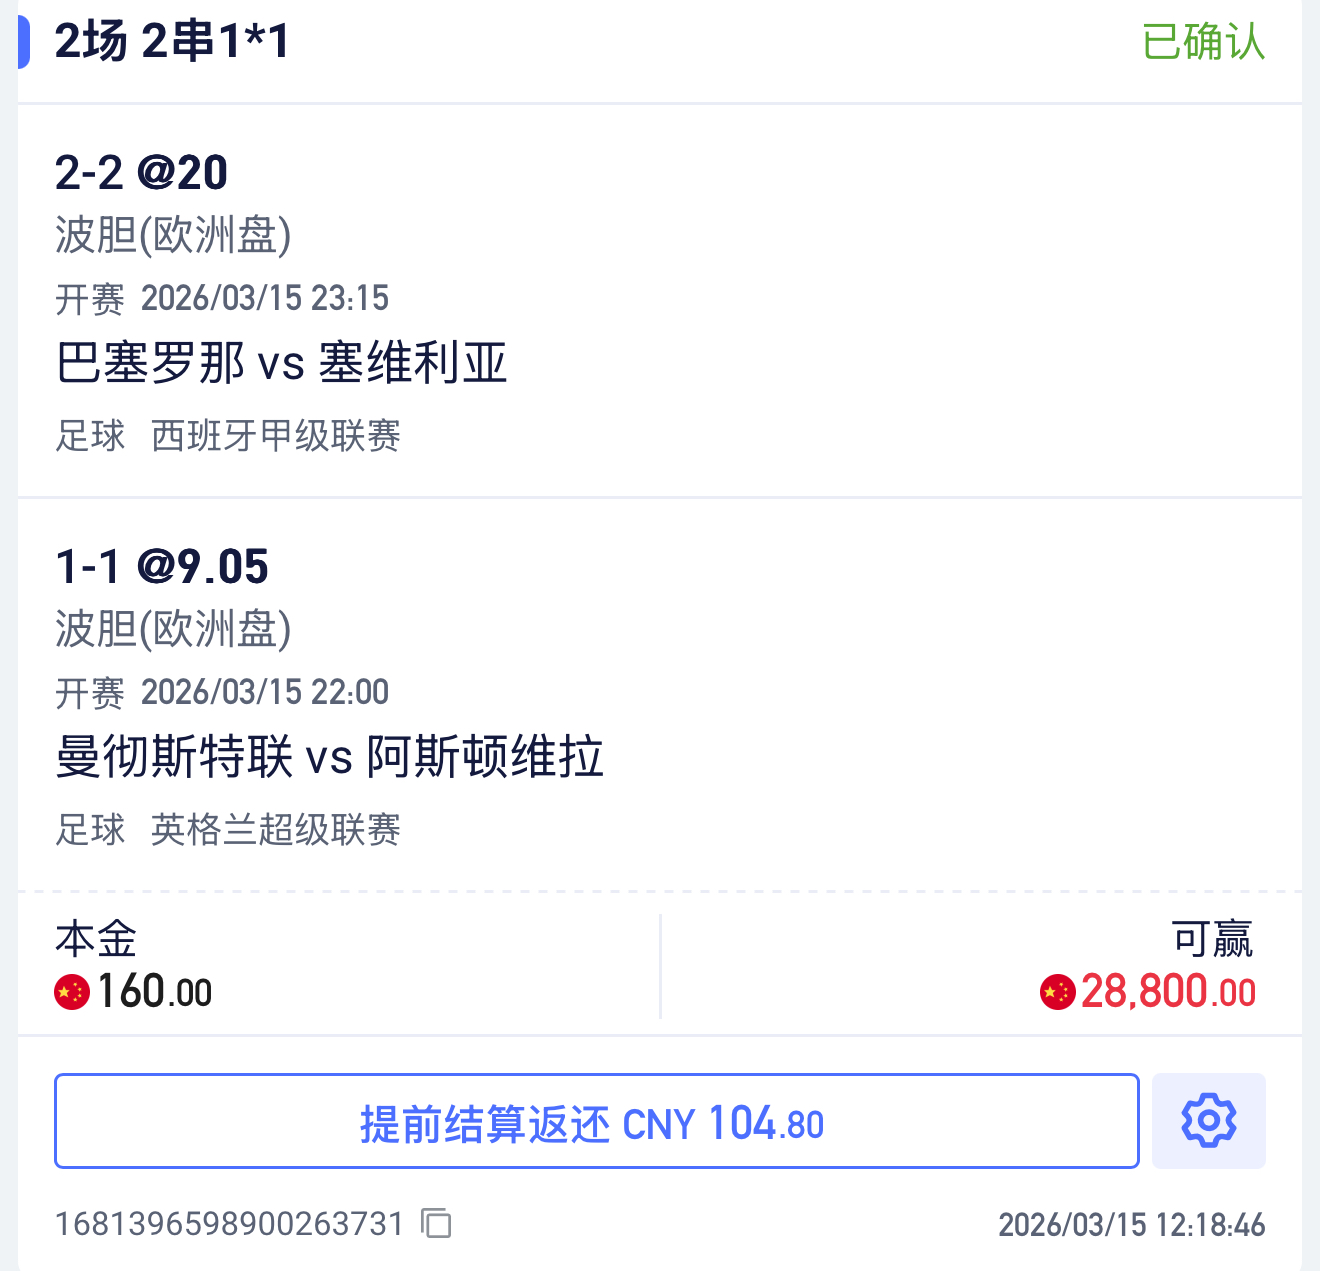
Task: Click the 1-1 @9.05 score selection
Action: coord(162,567)
